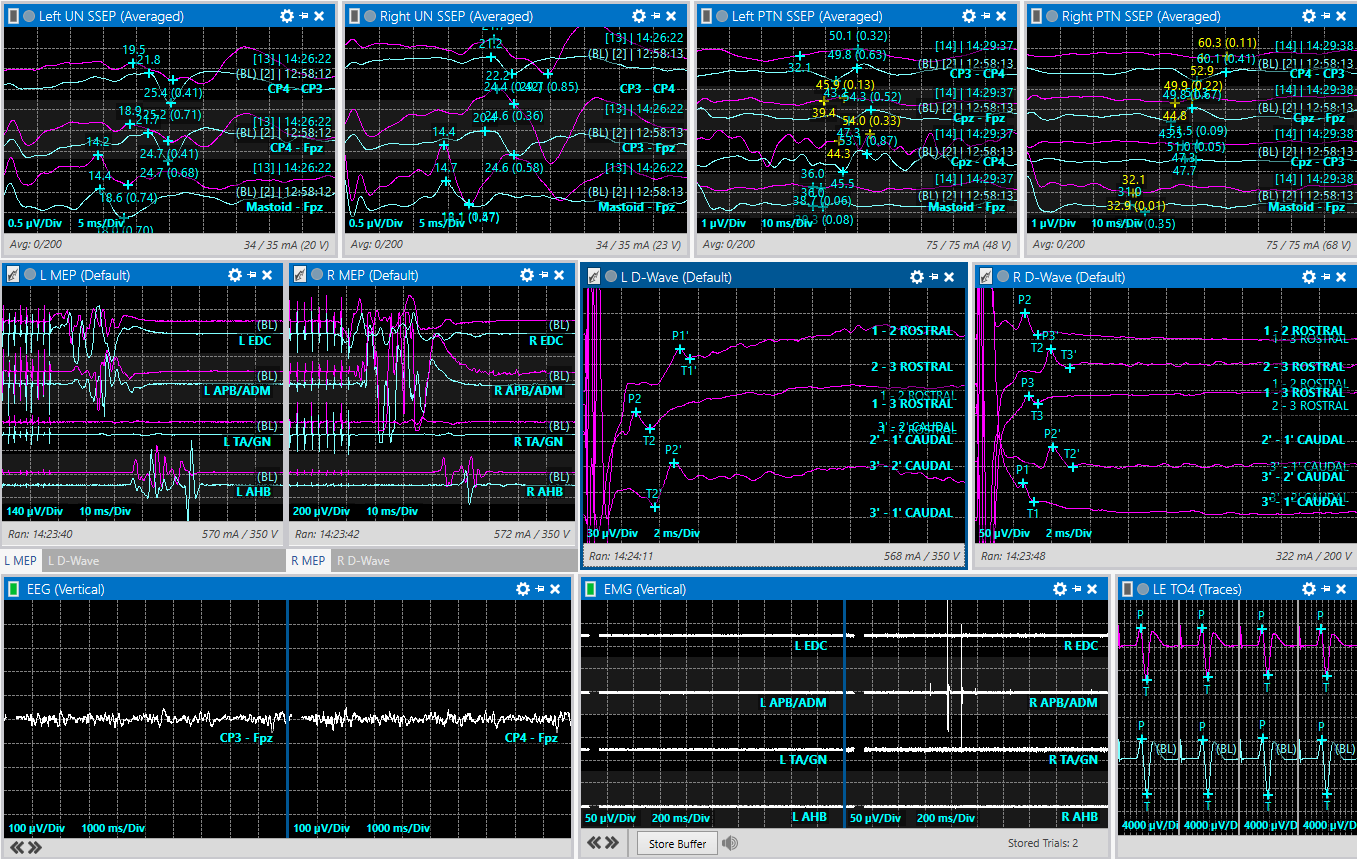This screenshot has height=859, width=1357.
Task: Open settings gear of R MEP panel
Action: click(x=527, y=275)
